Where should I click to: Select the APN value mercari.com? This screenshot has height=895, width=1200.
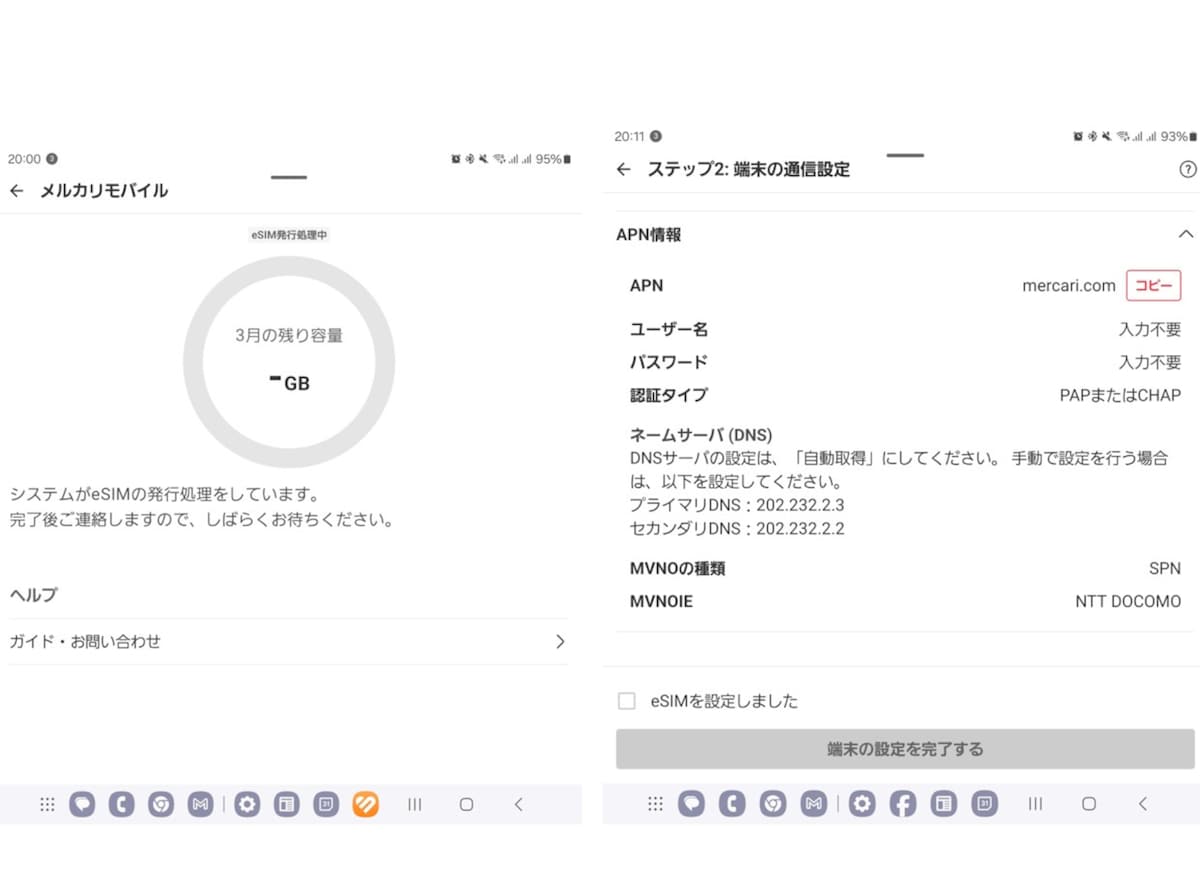(x=1069, y=286)
